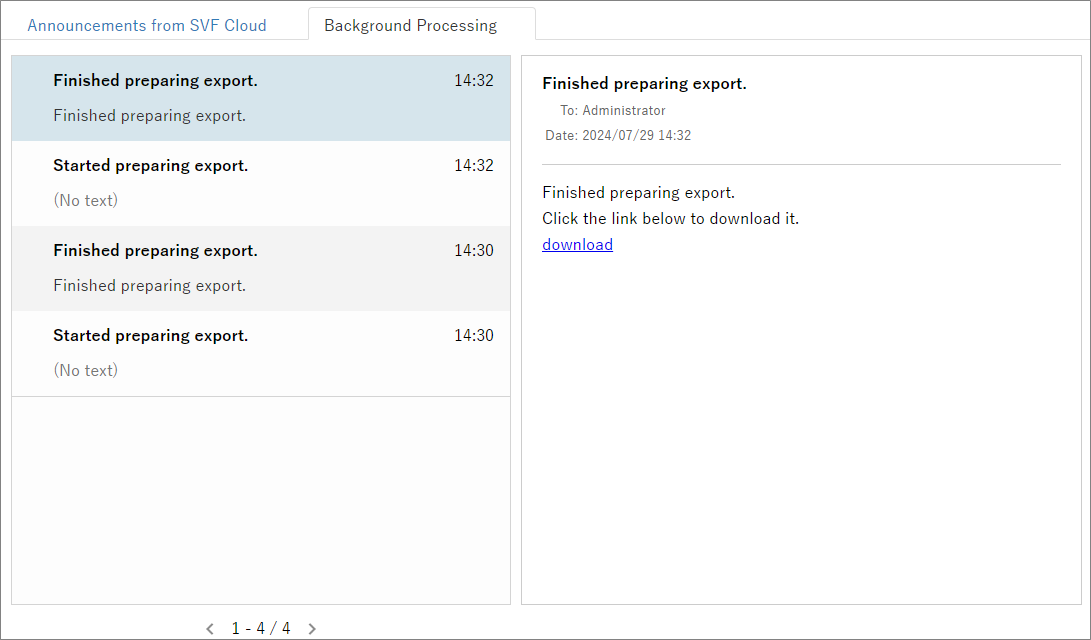Click 14:30 timestamp on Finished preparing export row
This screenshot has width=1091, height=640.
pos(473,250)
